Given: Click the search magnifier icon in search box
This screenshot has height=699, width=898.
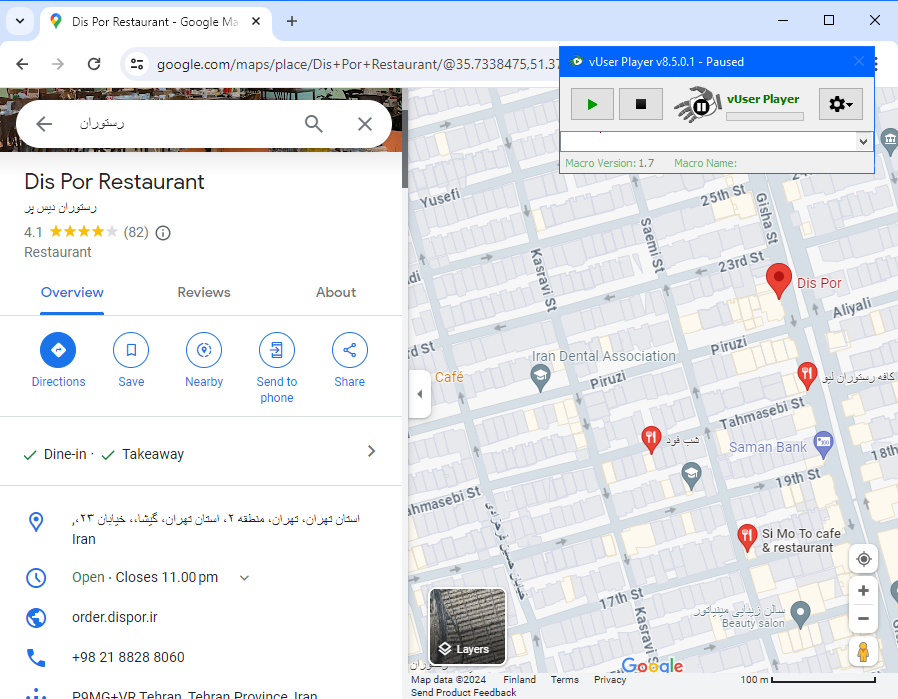Looking at the screenshot, I should pos(313,124).
